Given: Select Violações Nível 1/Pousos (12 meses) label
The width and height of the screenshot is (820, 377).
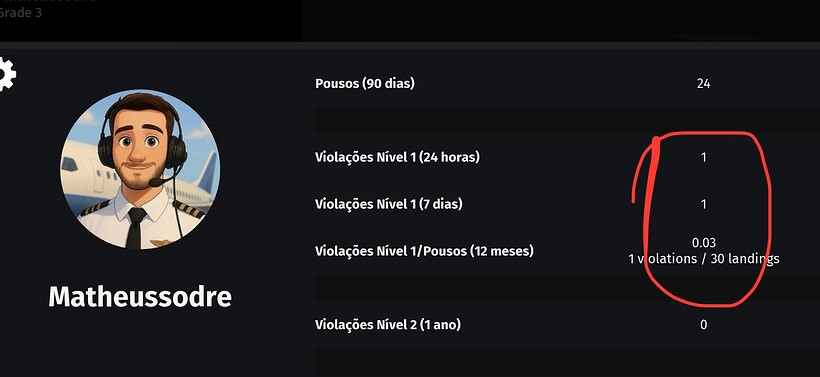Looking at the screenshot, I should point(424,251).
